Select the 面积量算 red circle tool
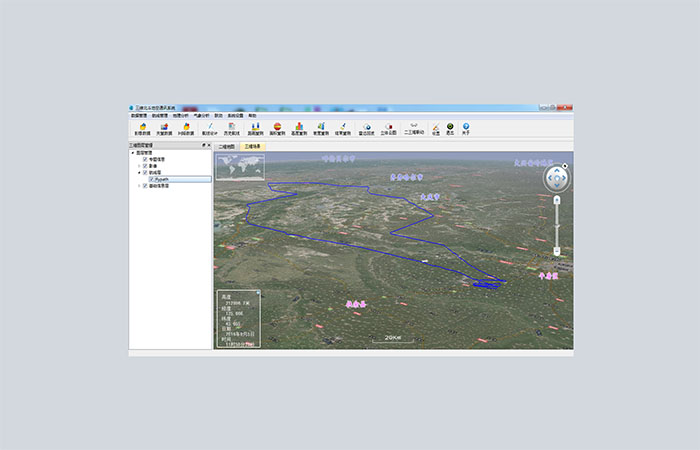Image resolution: width=700 pixels, height=450 pixels. coord(277,128)
